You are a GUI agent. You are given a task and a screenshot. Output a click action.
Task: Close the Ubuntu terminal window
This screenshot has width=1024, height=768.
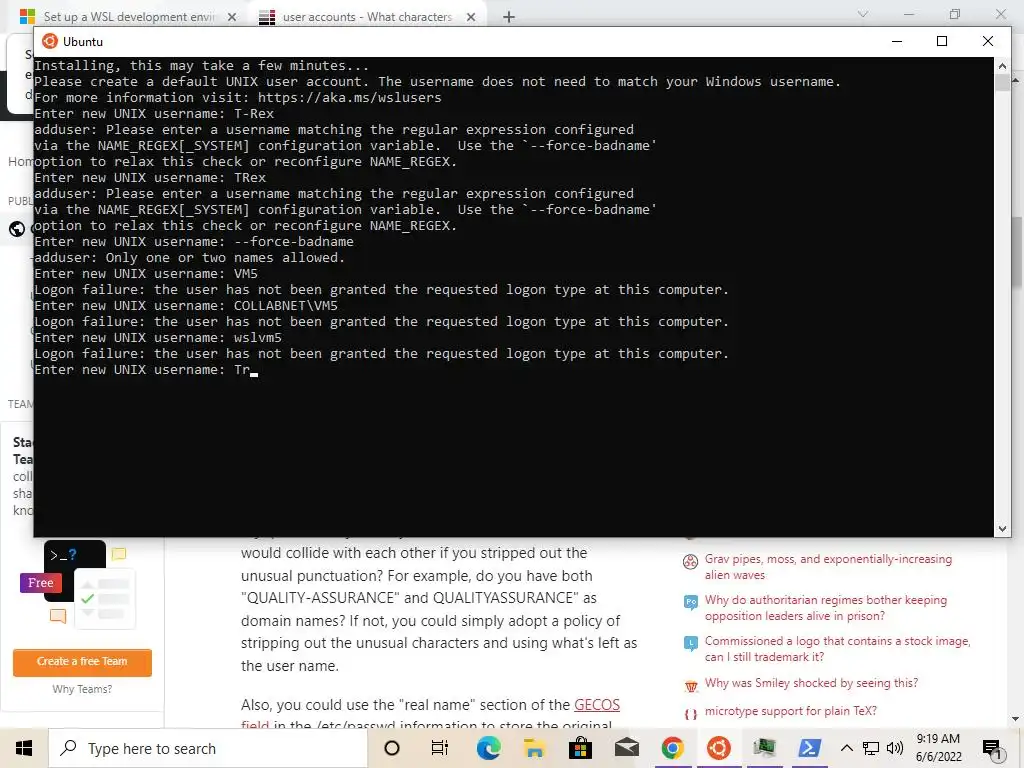(987, 41)
